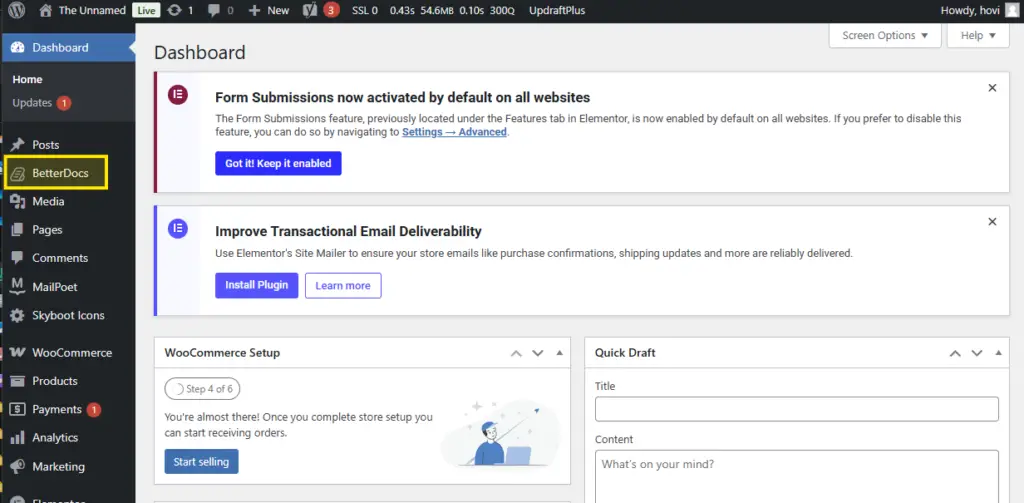Click Elementor logo in Form Submissions notice
Screen dimensions: 1024x503
(x=178, y=95)
